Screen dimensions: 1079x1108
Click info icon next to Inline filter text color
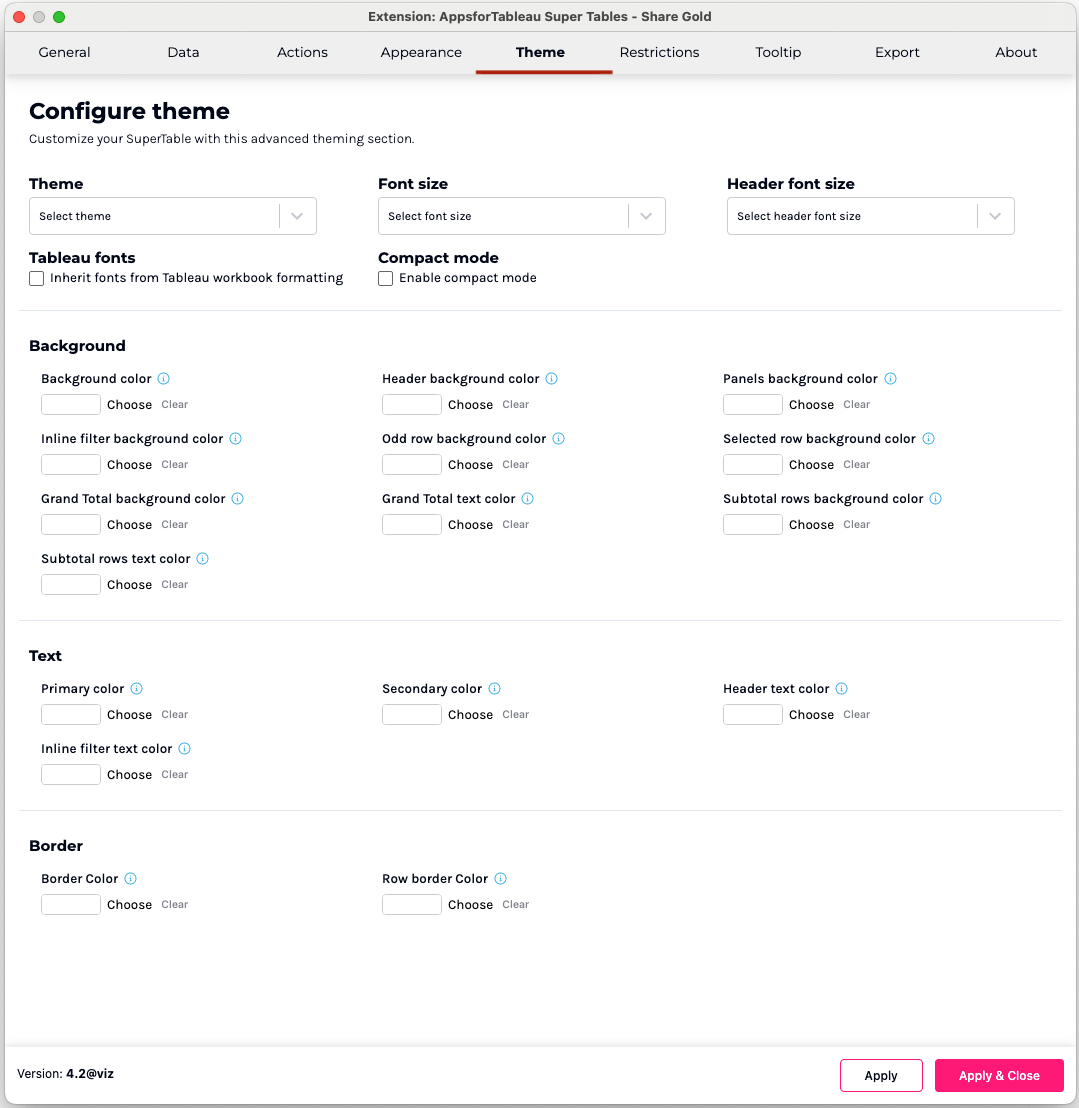185,749
